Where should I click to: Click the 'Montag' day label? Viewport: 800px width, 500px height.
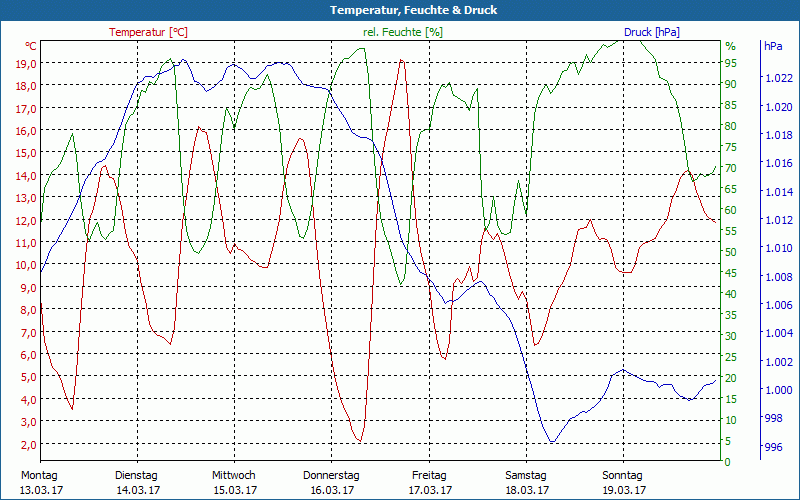pyautogui.click(x=39, y=475)
